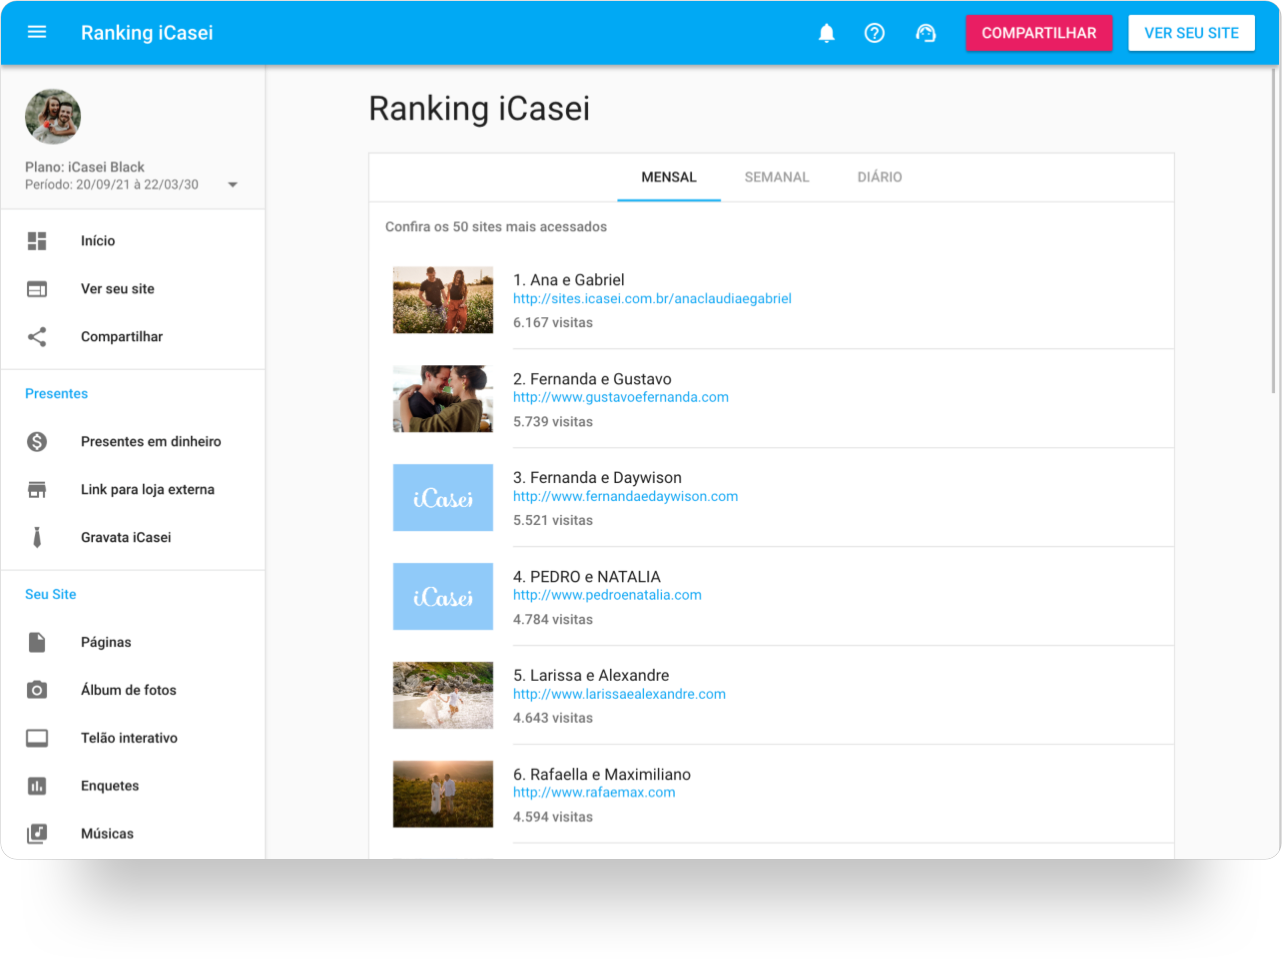The width and height of the screenshot is (1282, 960).
Task: Click the Início dashboard icon
Action: pyautogui.click(x=37, y=241)
